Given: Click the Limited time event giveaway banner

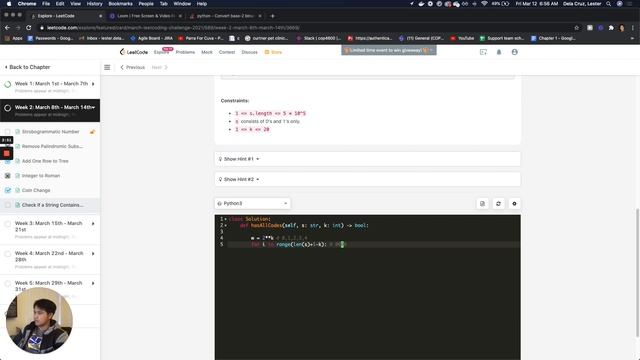Looking at the screenshot, I should (x=389, y=50).
